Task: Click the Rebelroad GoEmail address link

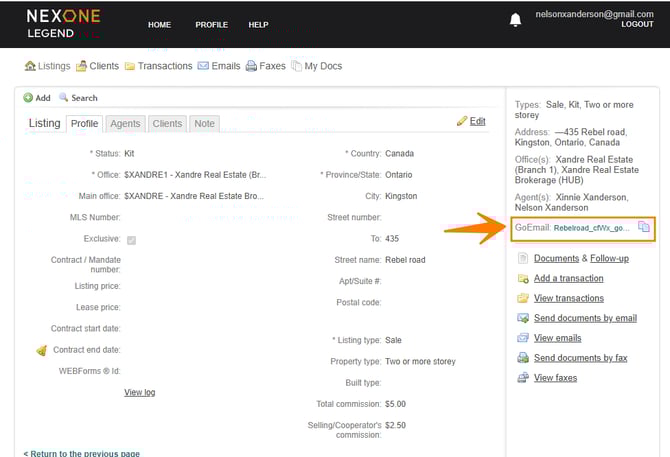Action: 591,228
